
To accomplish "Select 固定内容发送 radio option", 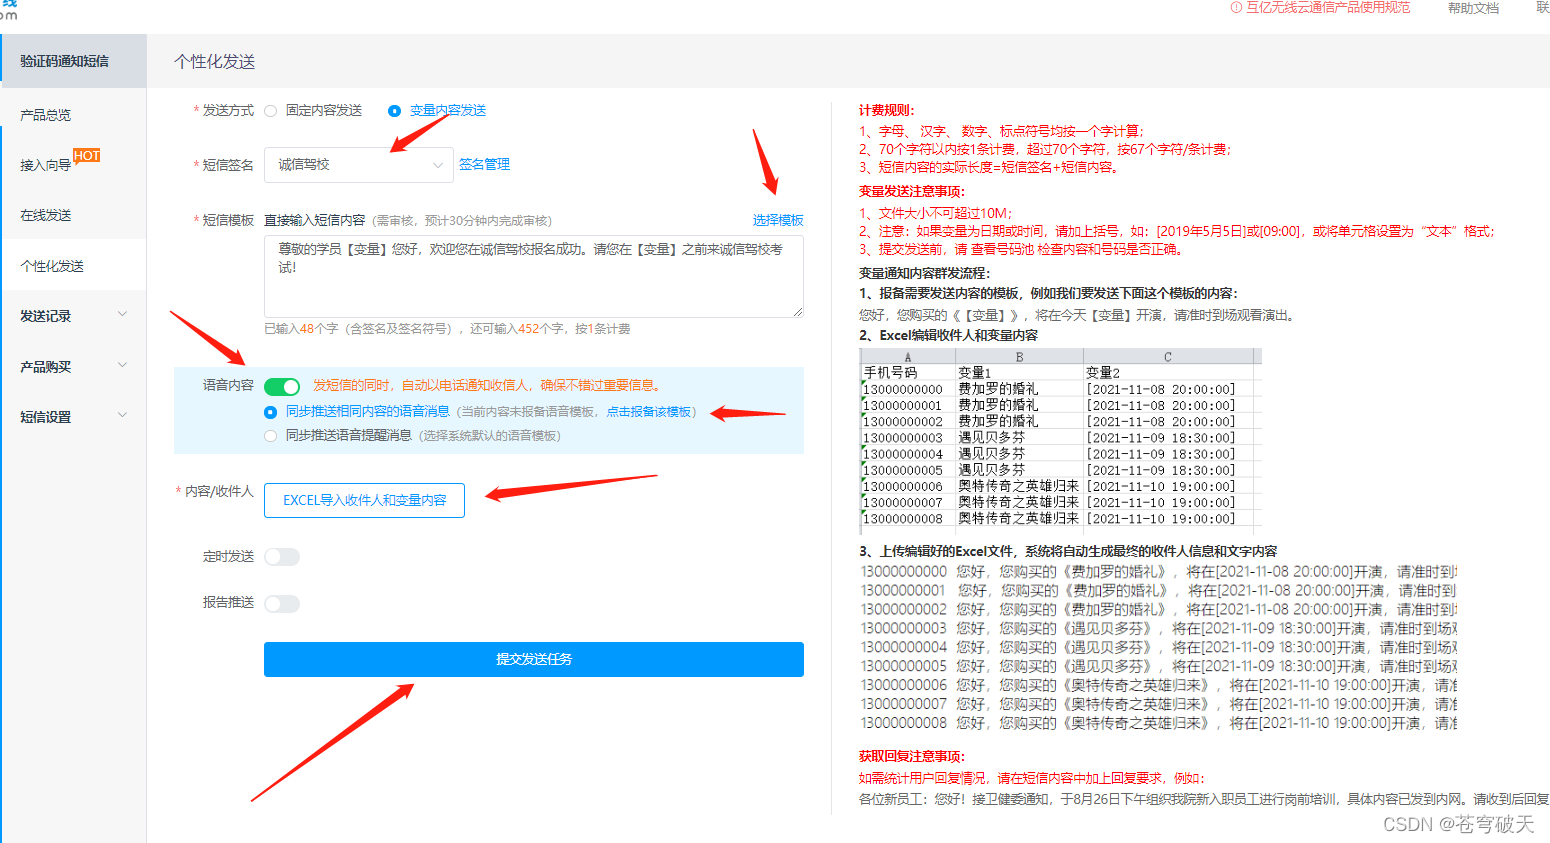I will click(x=271, y=111).
